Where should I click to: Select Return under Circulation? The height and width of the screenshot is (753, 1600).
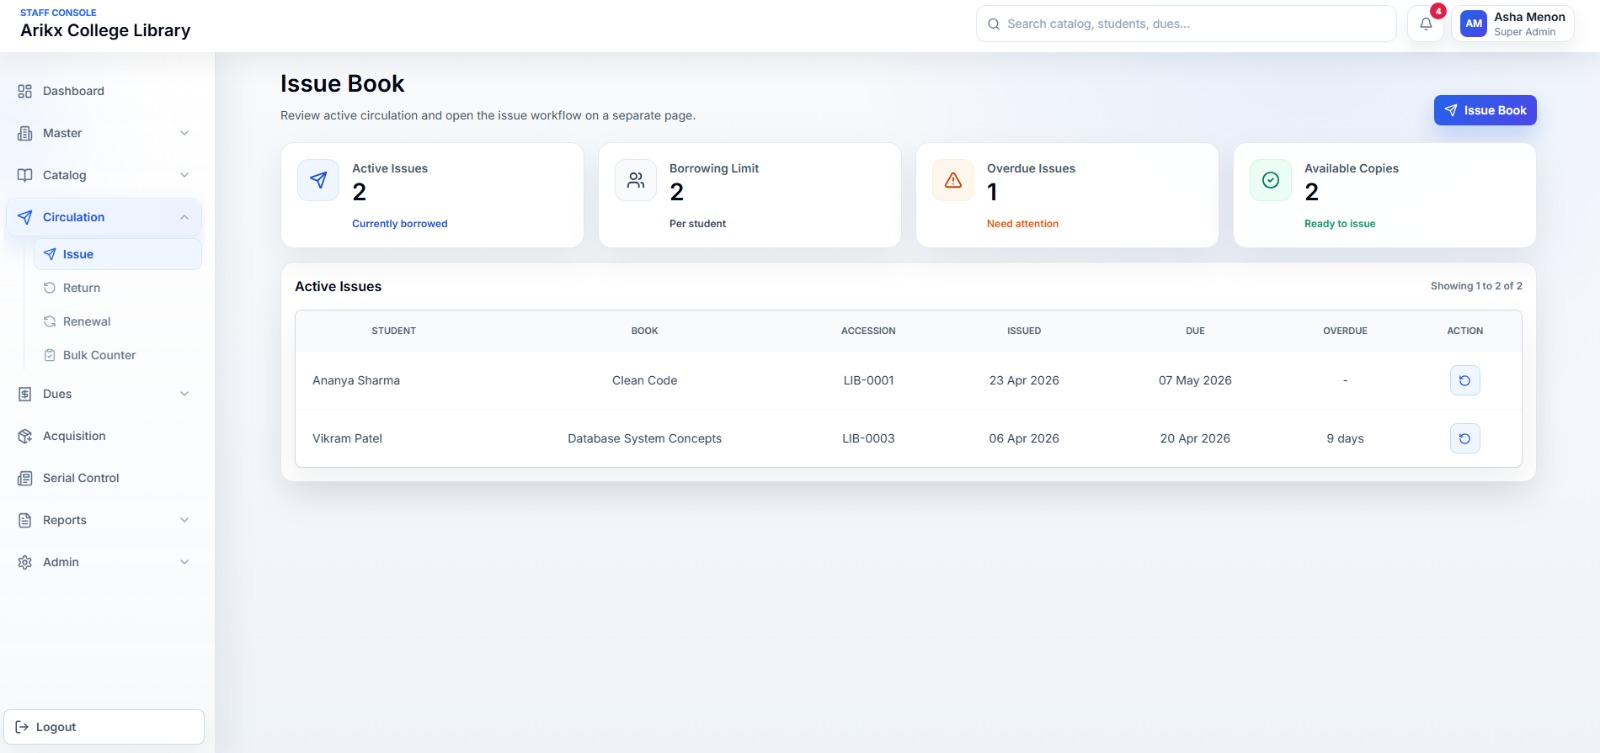pyautogui.click(x=81, y=288)
